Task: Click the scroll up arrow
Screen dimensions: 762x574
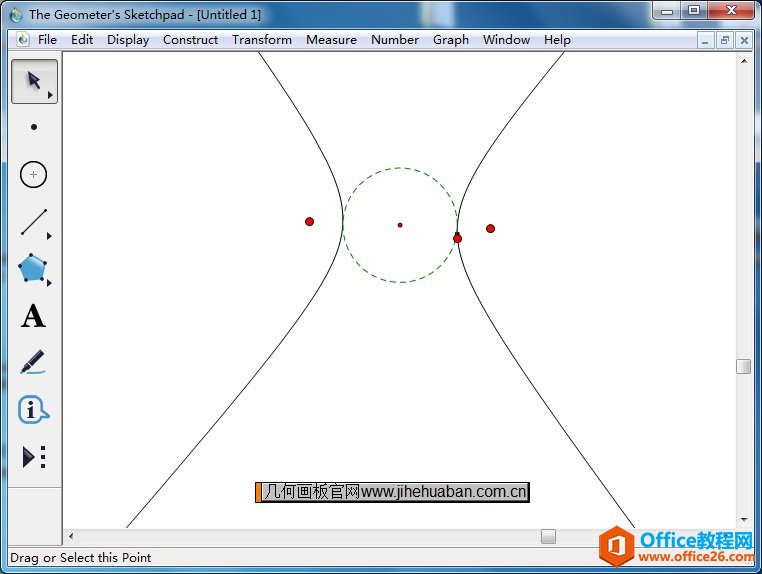Action: click(744, 61)
